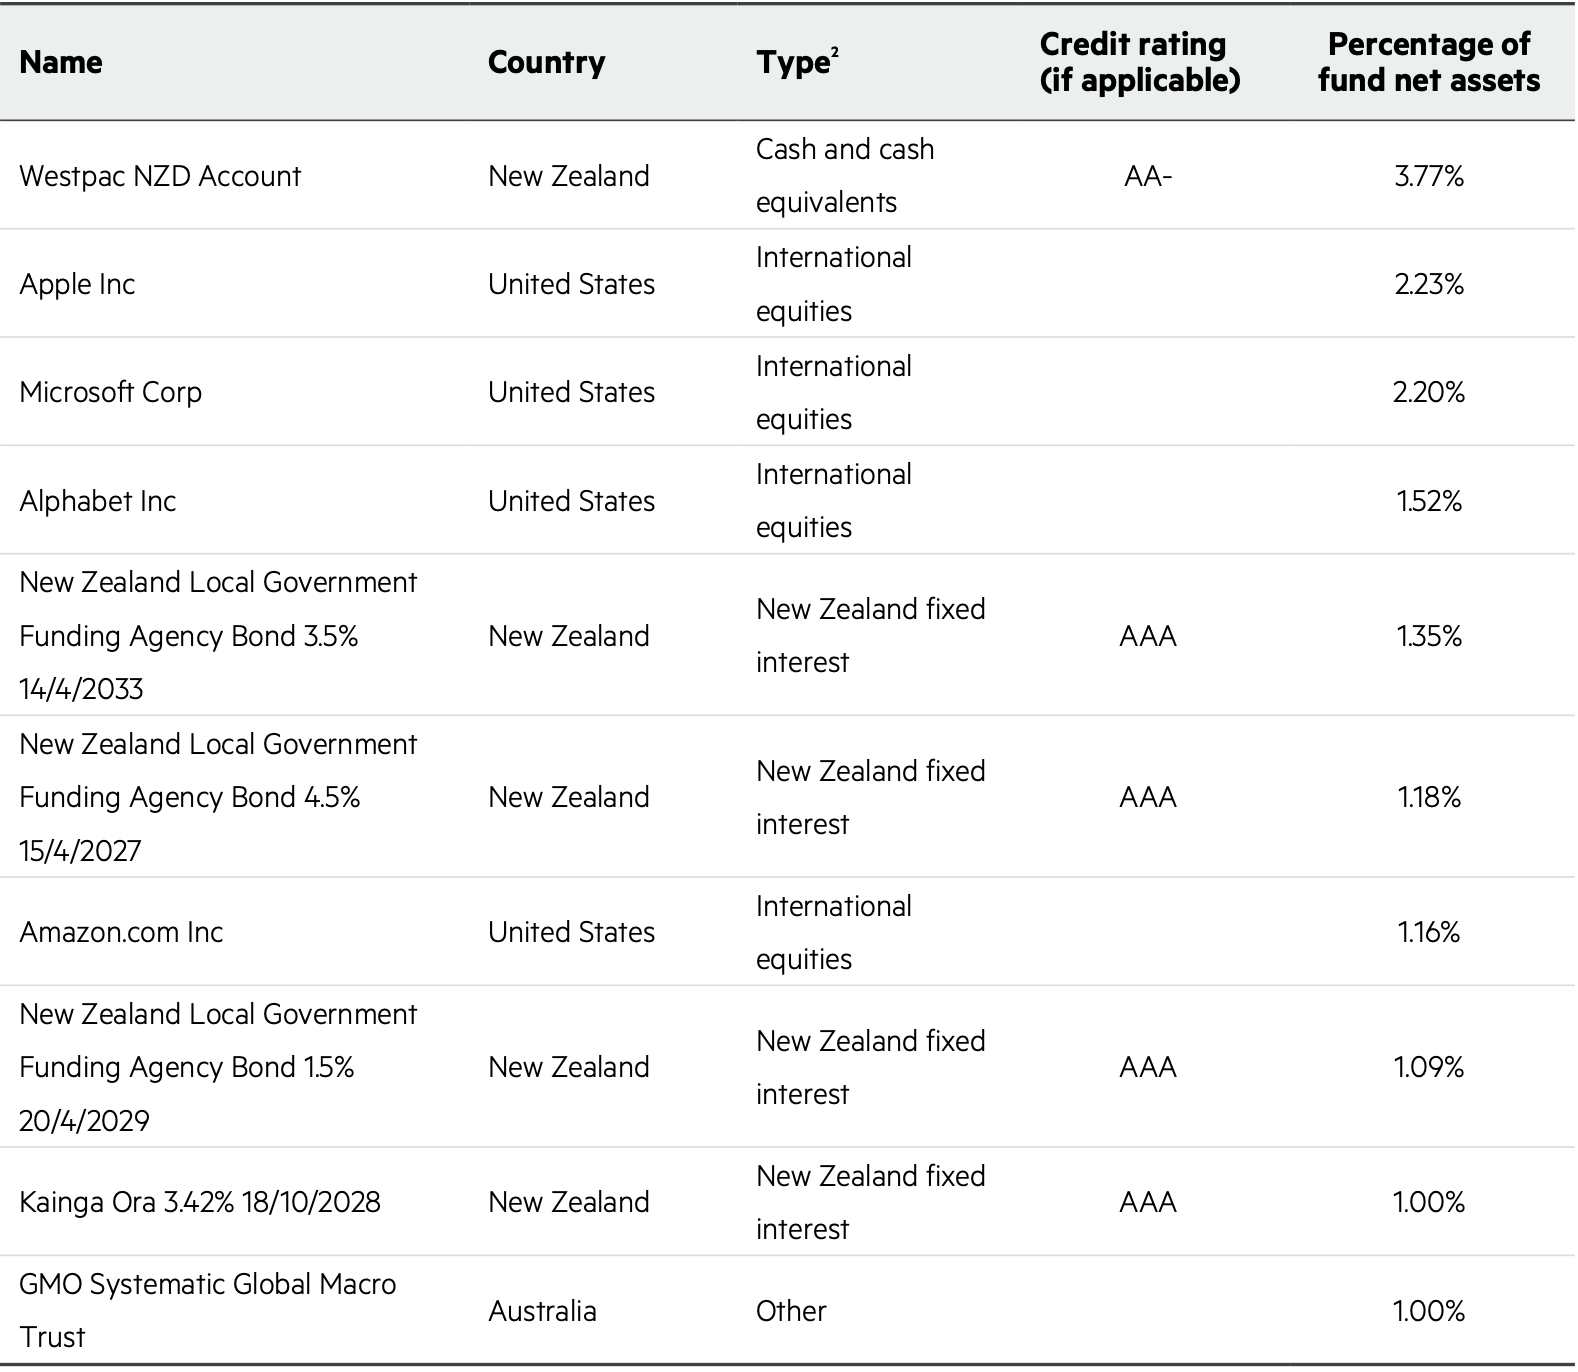The image size is (1578, 1372).
Task: Click the AA- credit rating cell
Action: click(1147, 176)
